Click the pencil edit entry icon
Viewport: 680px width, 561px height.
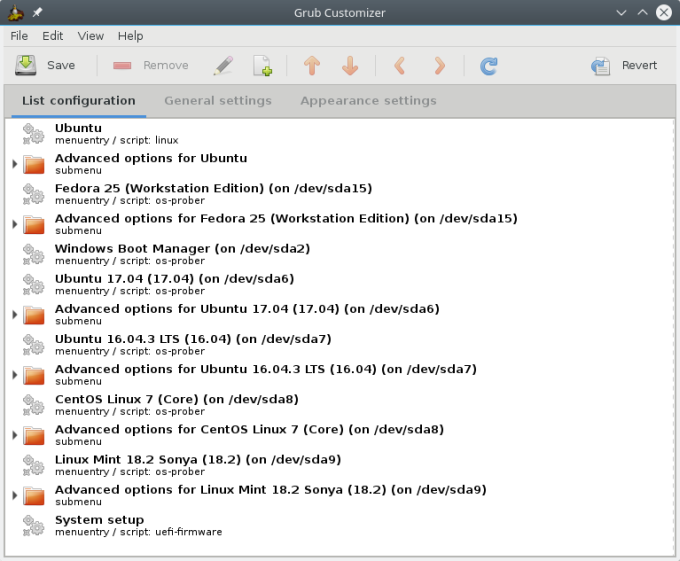223,65
